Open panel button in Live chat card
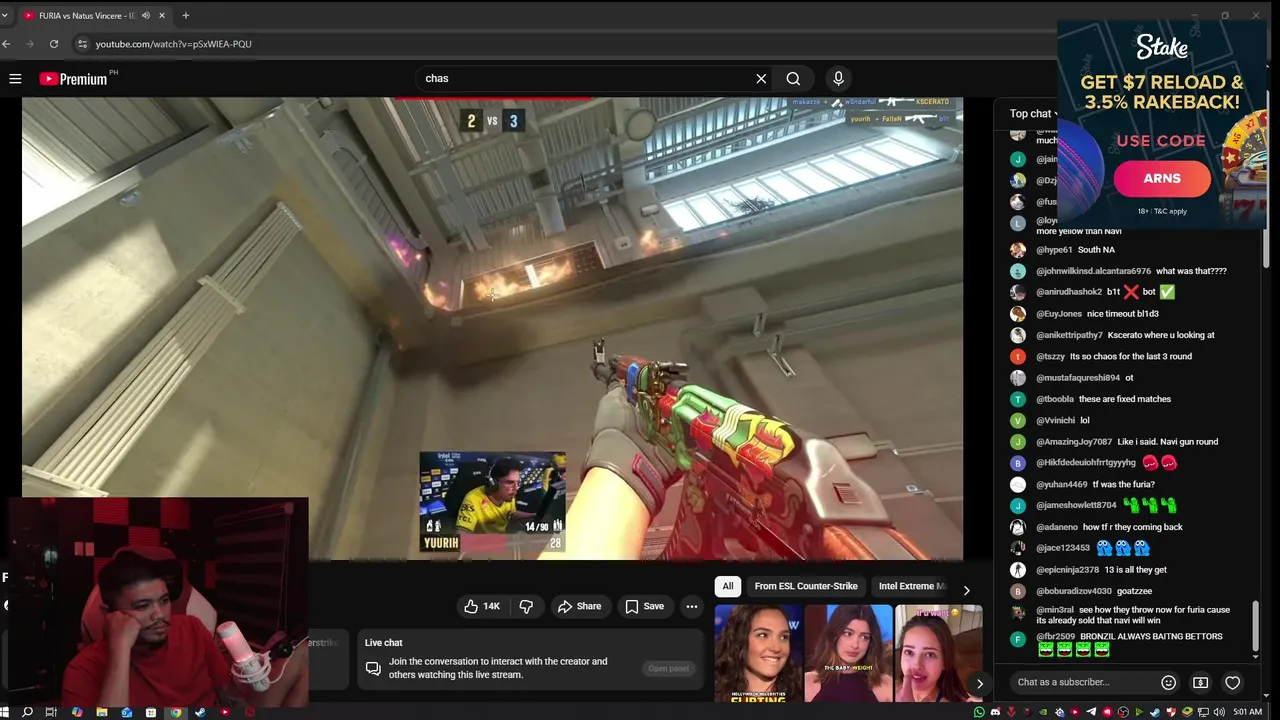 click(668, 668)
